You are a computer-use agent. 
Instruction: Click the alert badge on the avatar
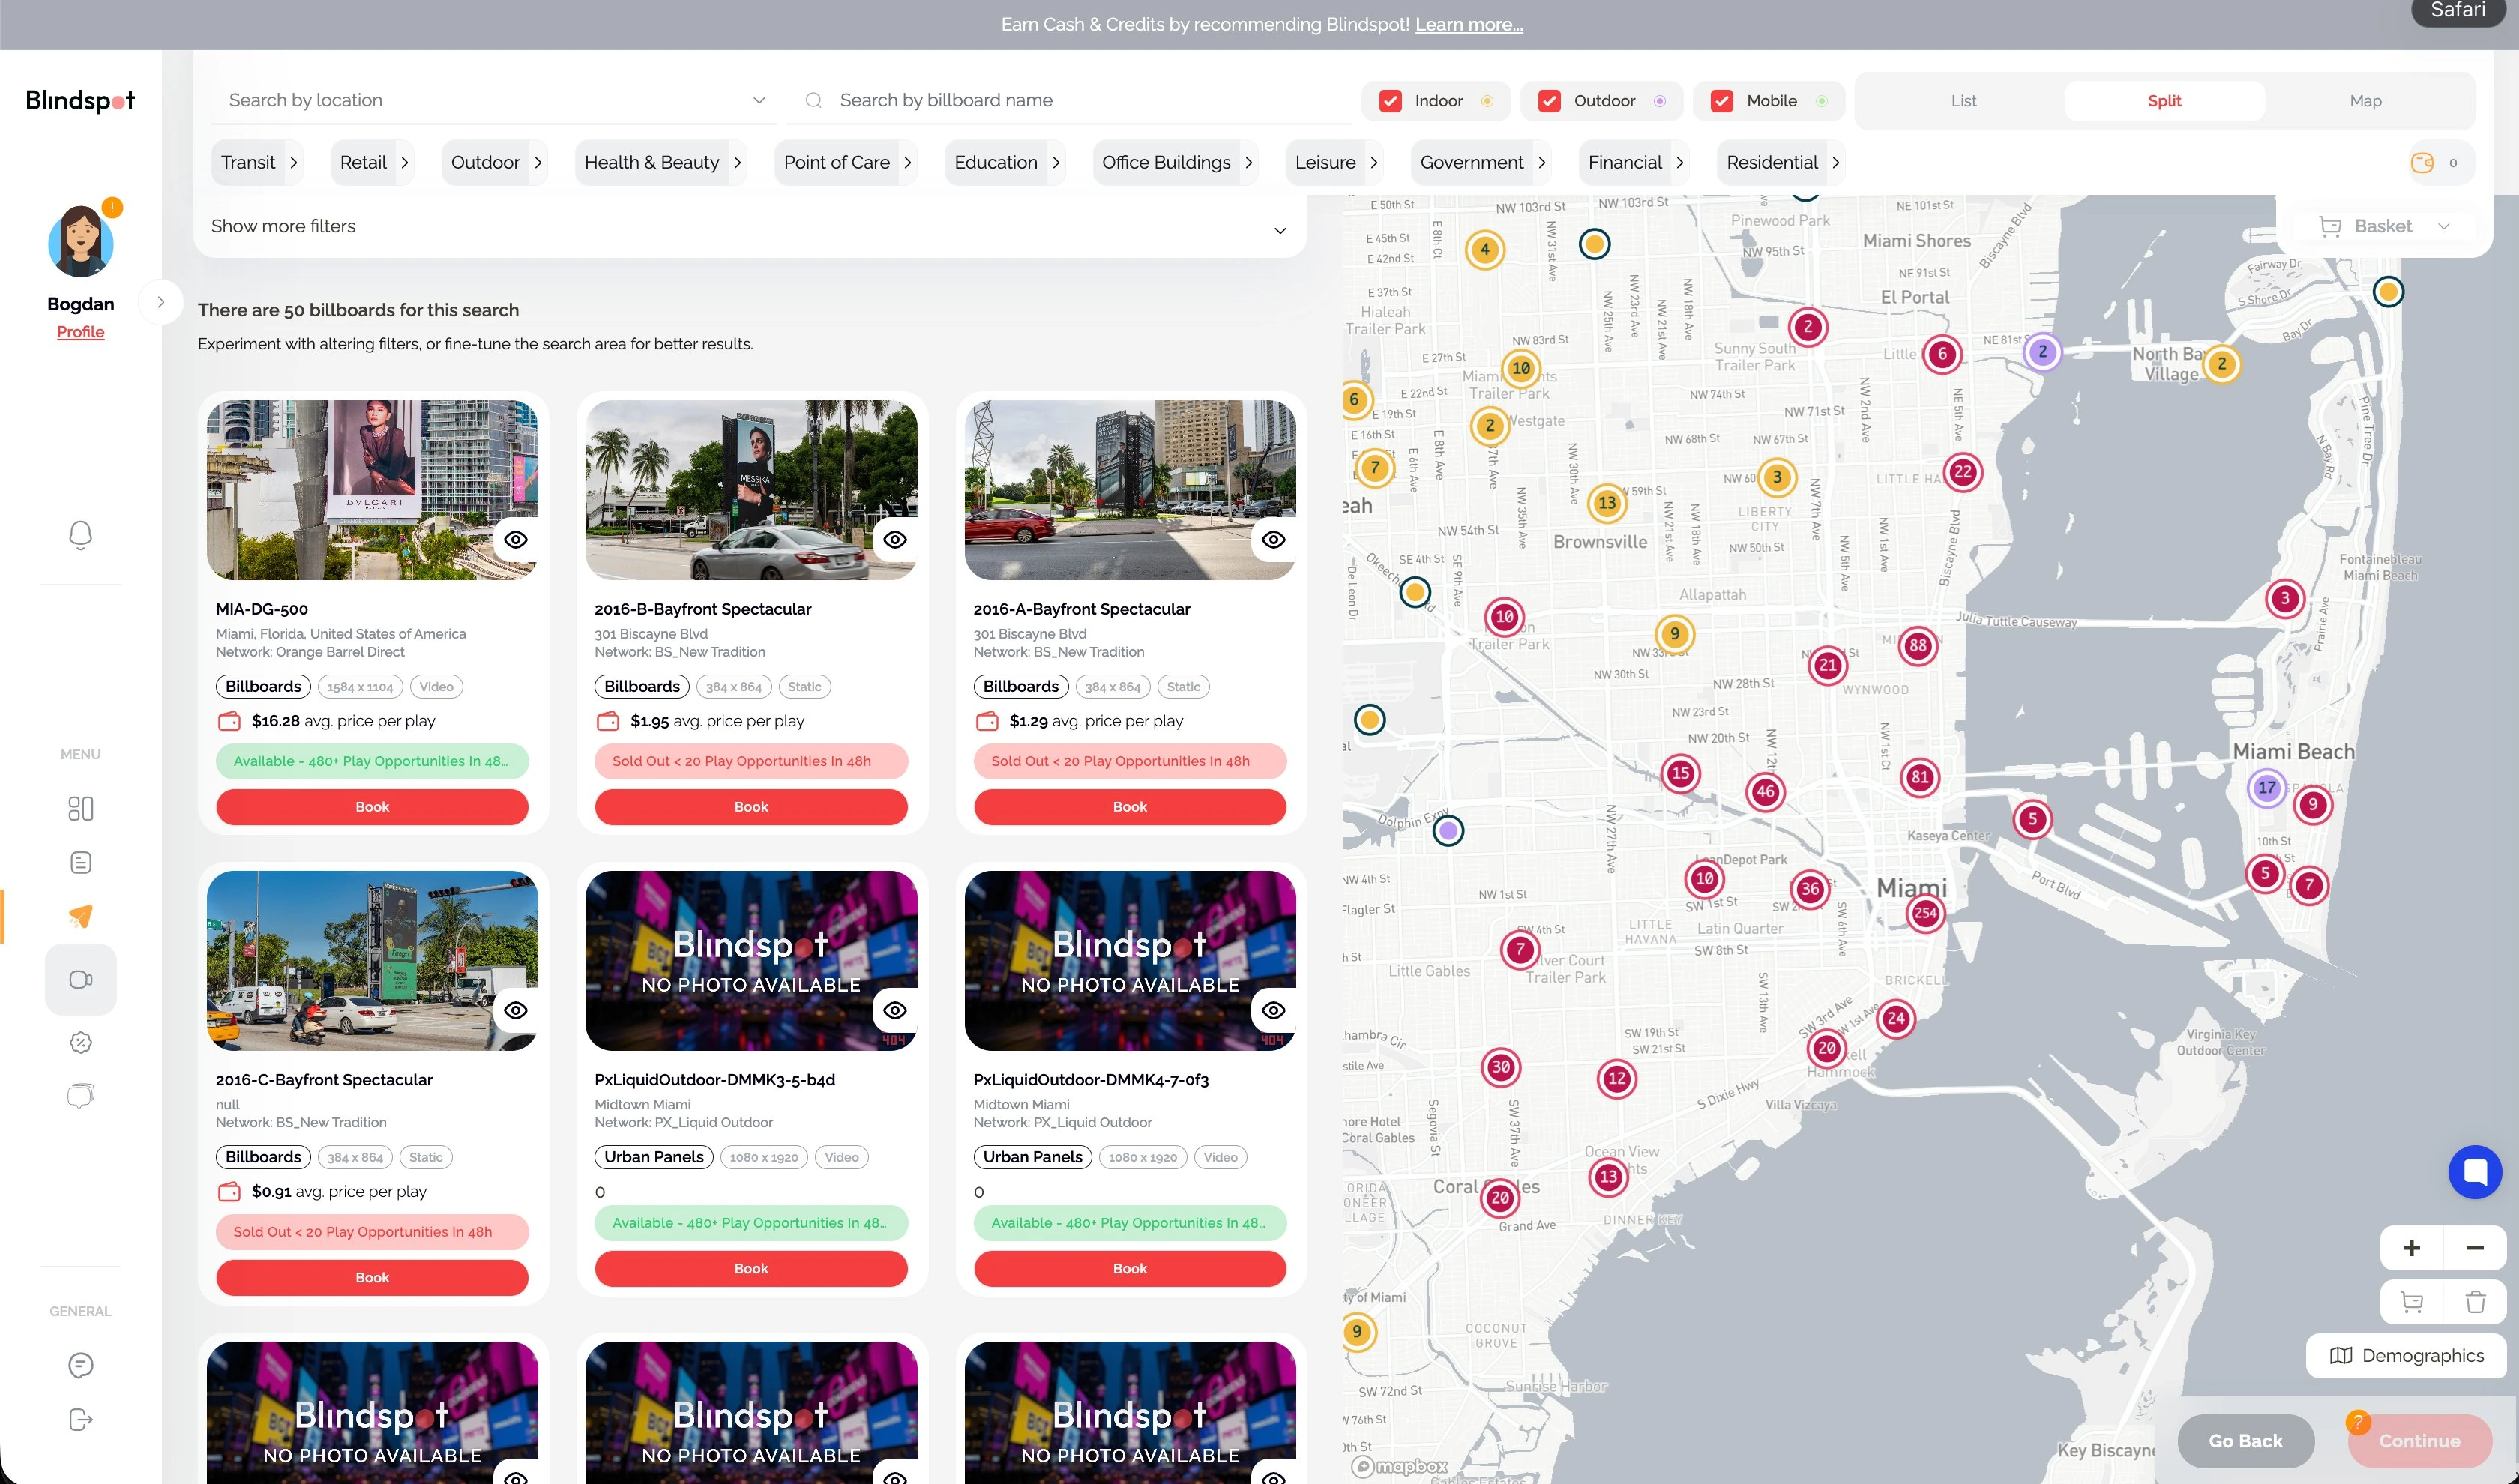(x=112, y=207)
